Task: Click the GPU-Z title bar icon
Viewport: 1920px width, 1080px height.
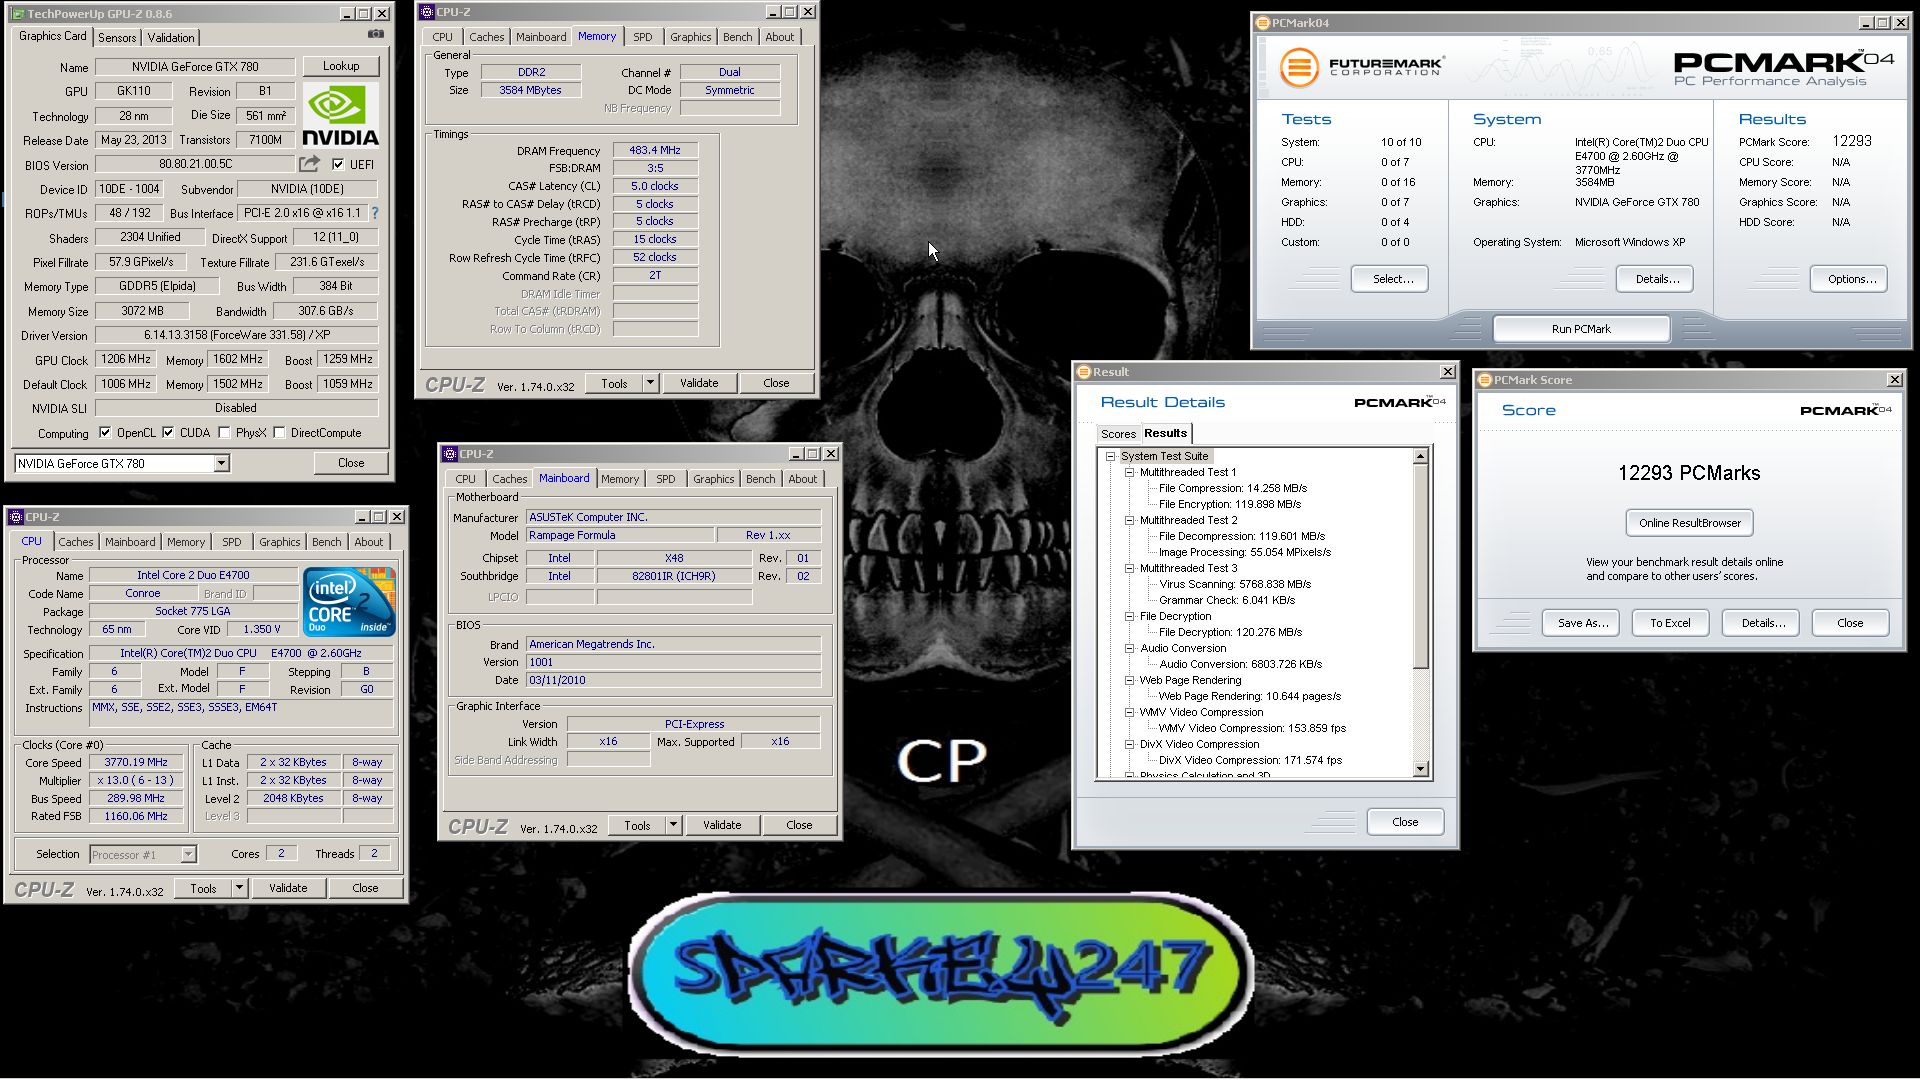Action: pos(18,14)
